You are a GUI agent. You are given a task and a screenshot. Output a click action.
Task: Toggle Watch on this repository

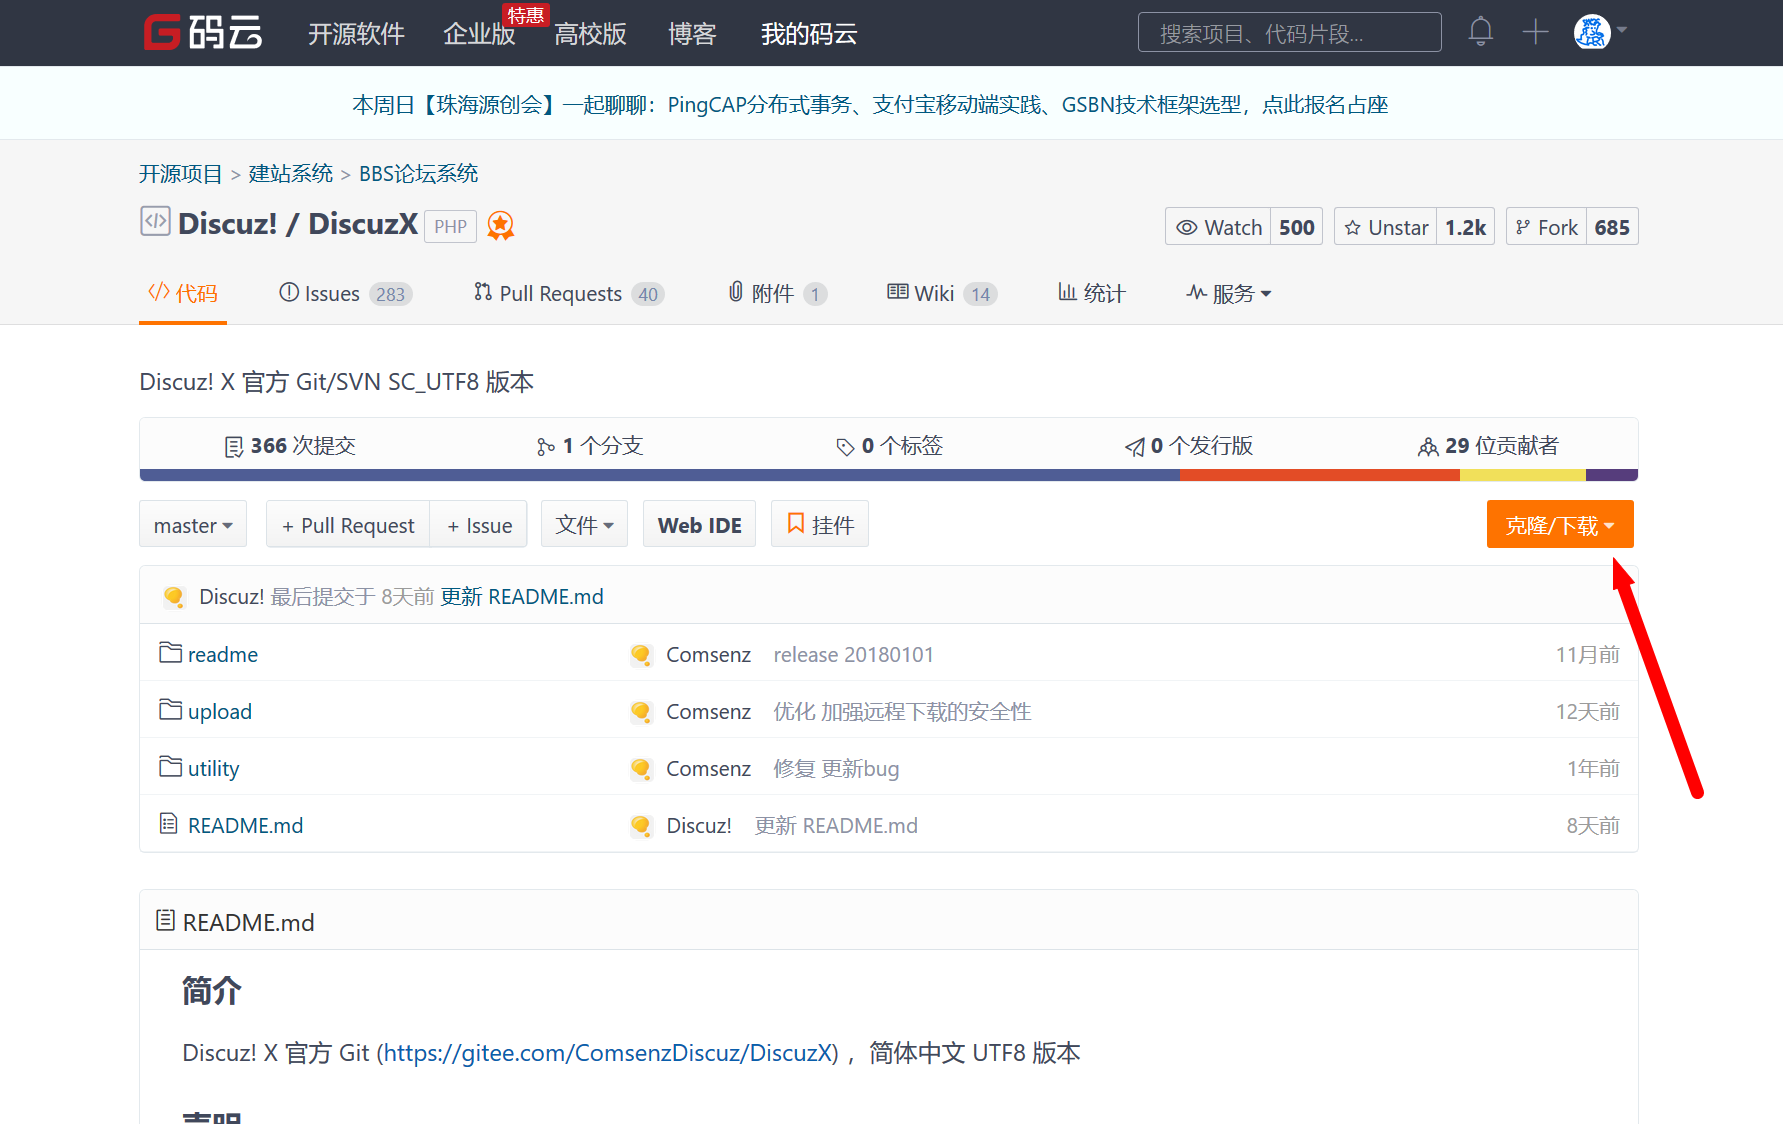click(x=1218, y=226)
